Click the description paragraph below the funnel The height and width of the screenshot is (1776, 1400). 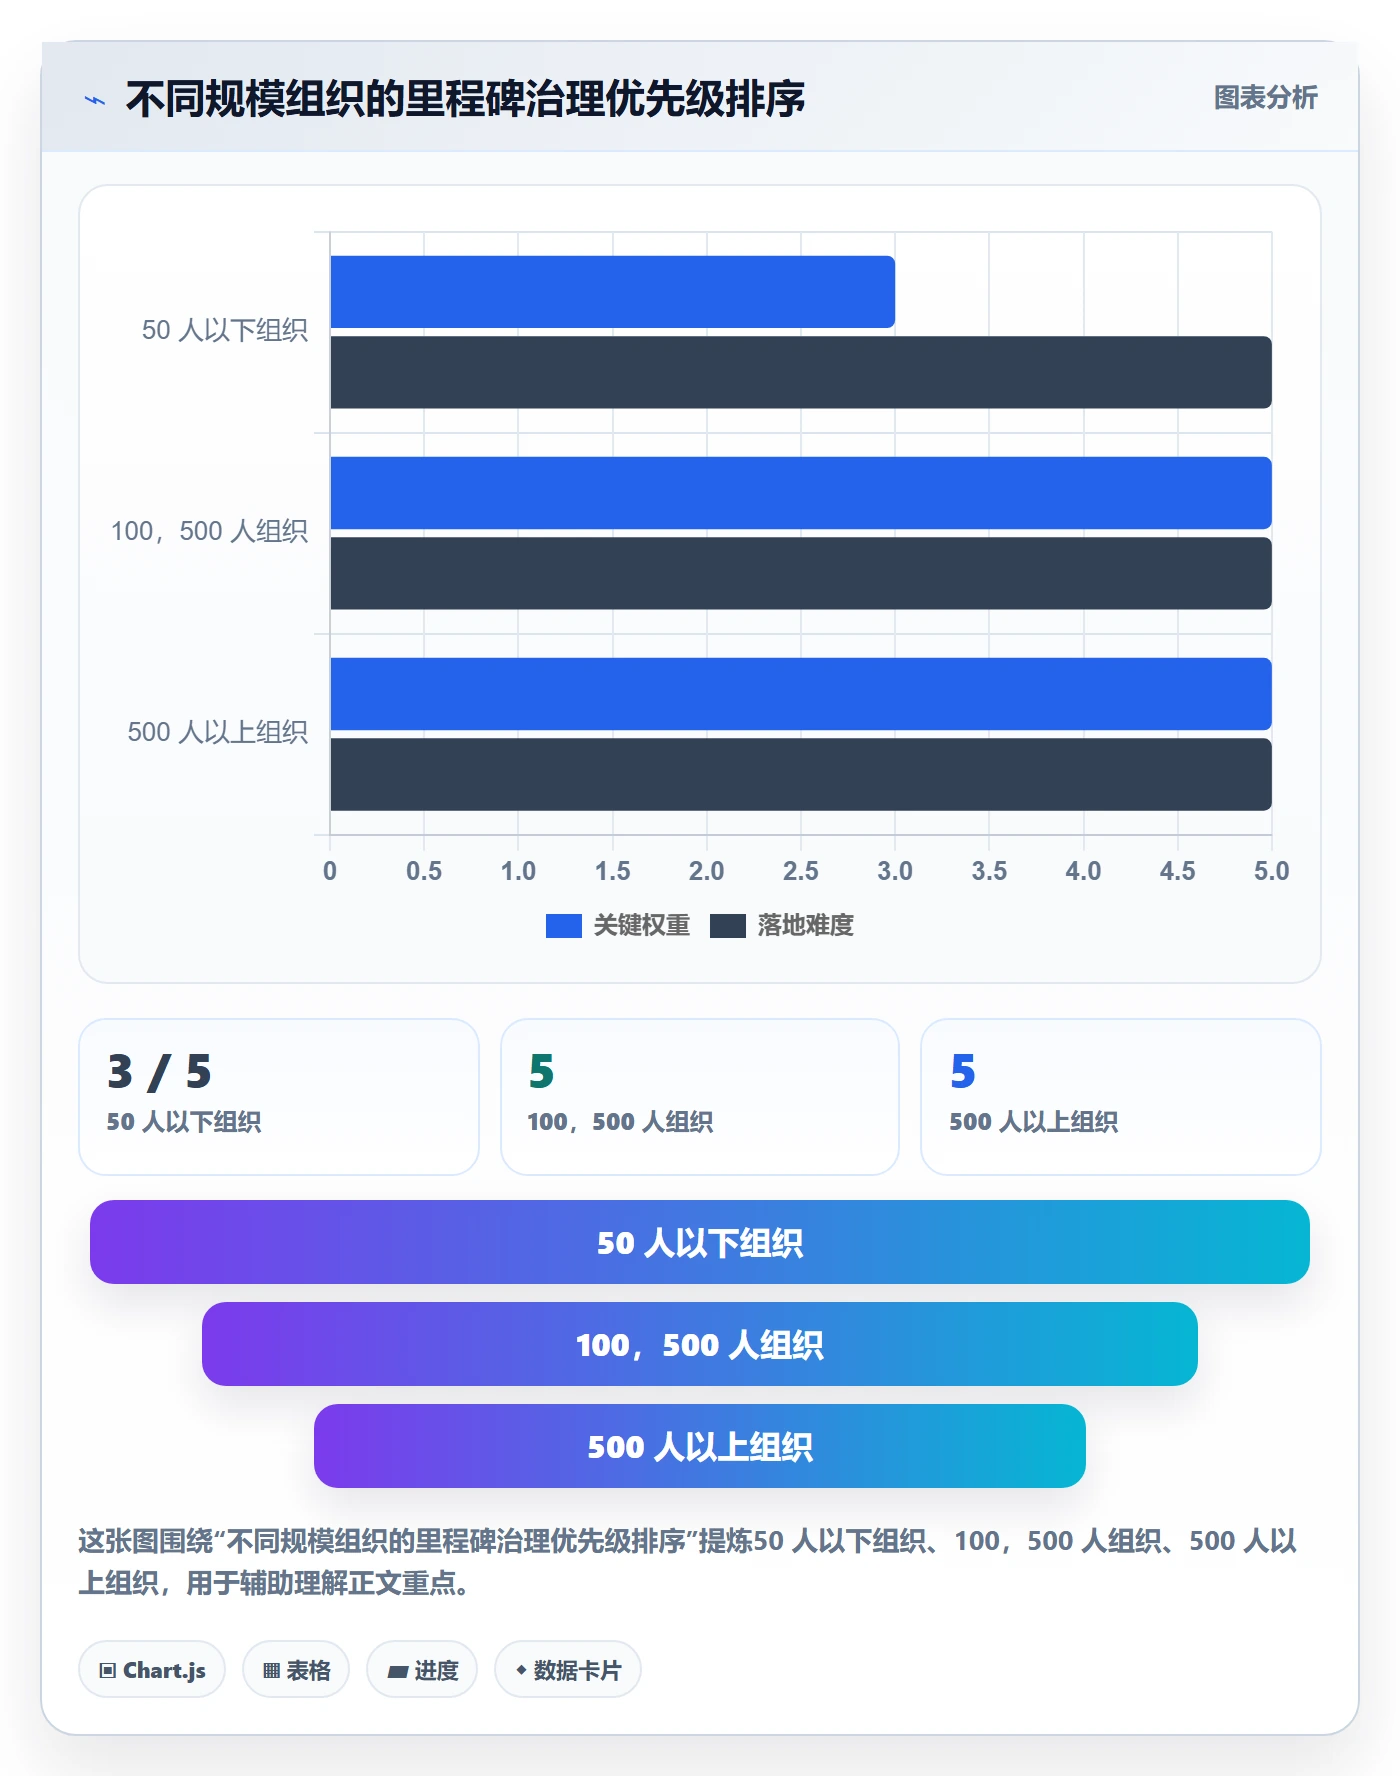688,1561
